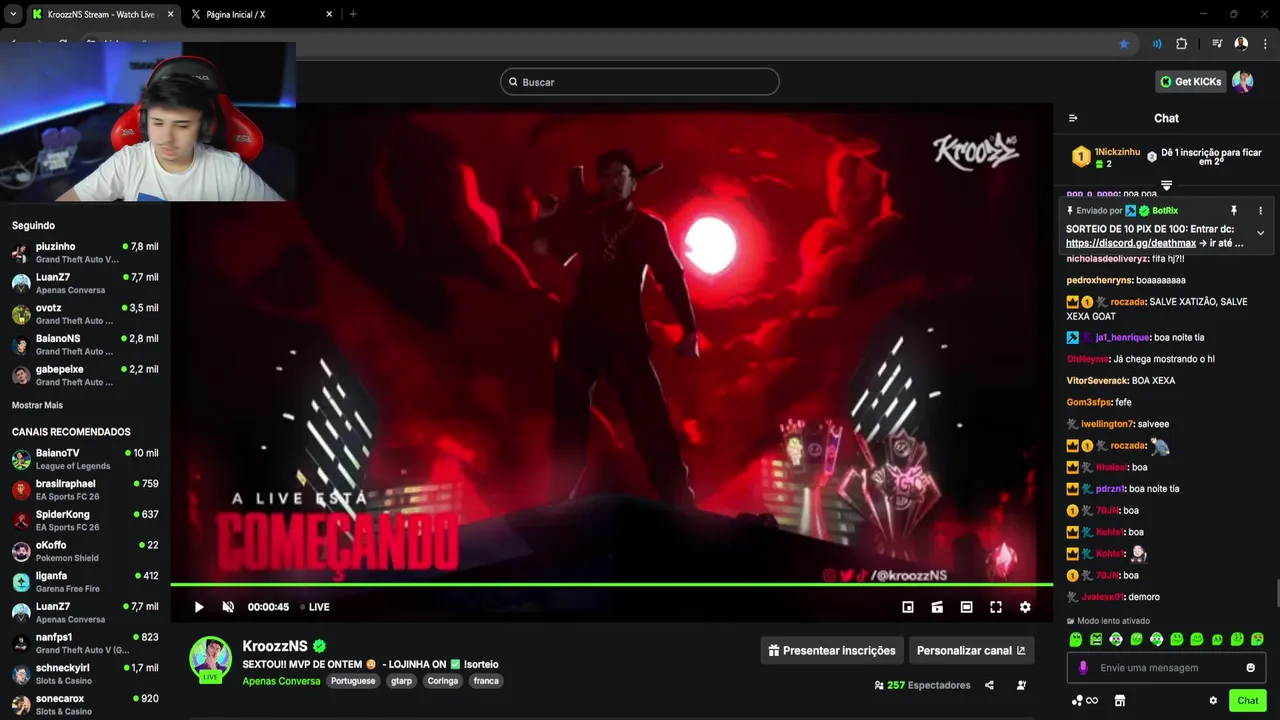Click Presentear inscrições button
1280x720 pixels.
[832, 650]
